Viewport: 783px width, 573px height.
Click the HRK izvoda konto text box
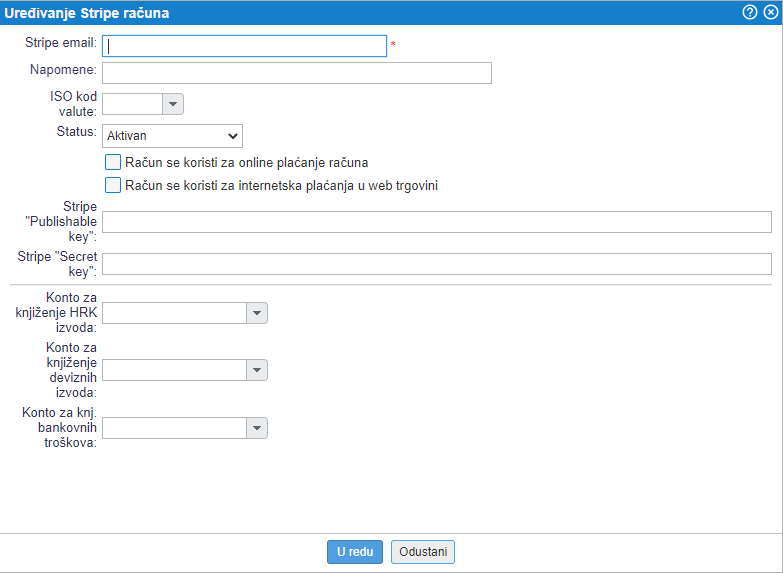click(x=174, y=313)
